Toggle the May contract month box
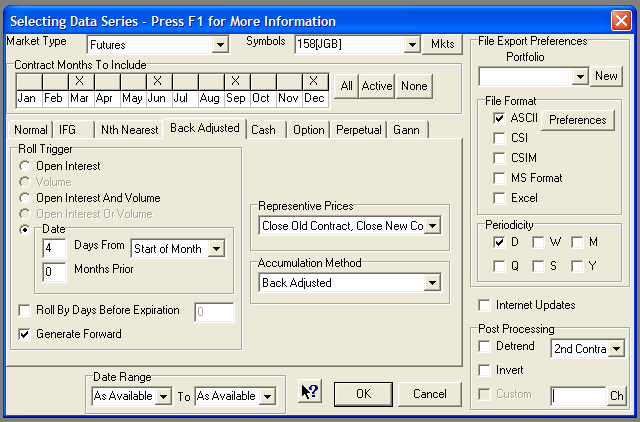Image resolution: width=640 pixels, height=422 pixels. (x=133, y=82)
